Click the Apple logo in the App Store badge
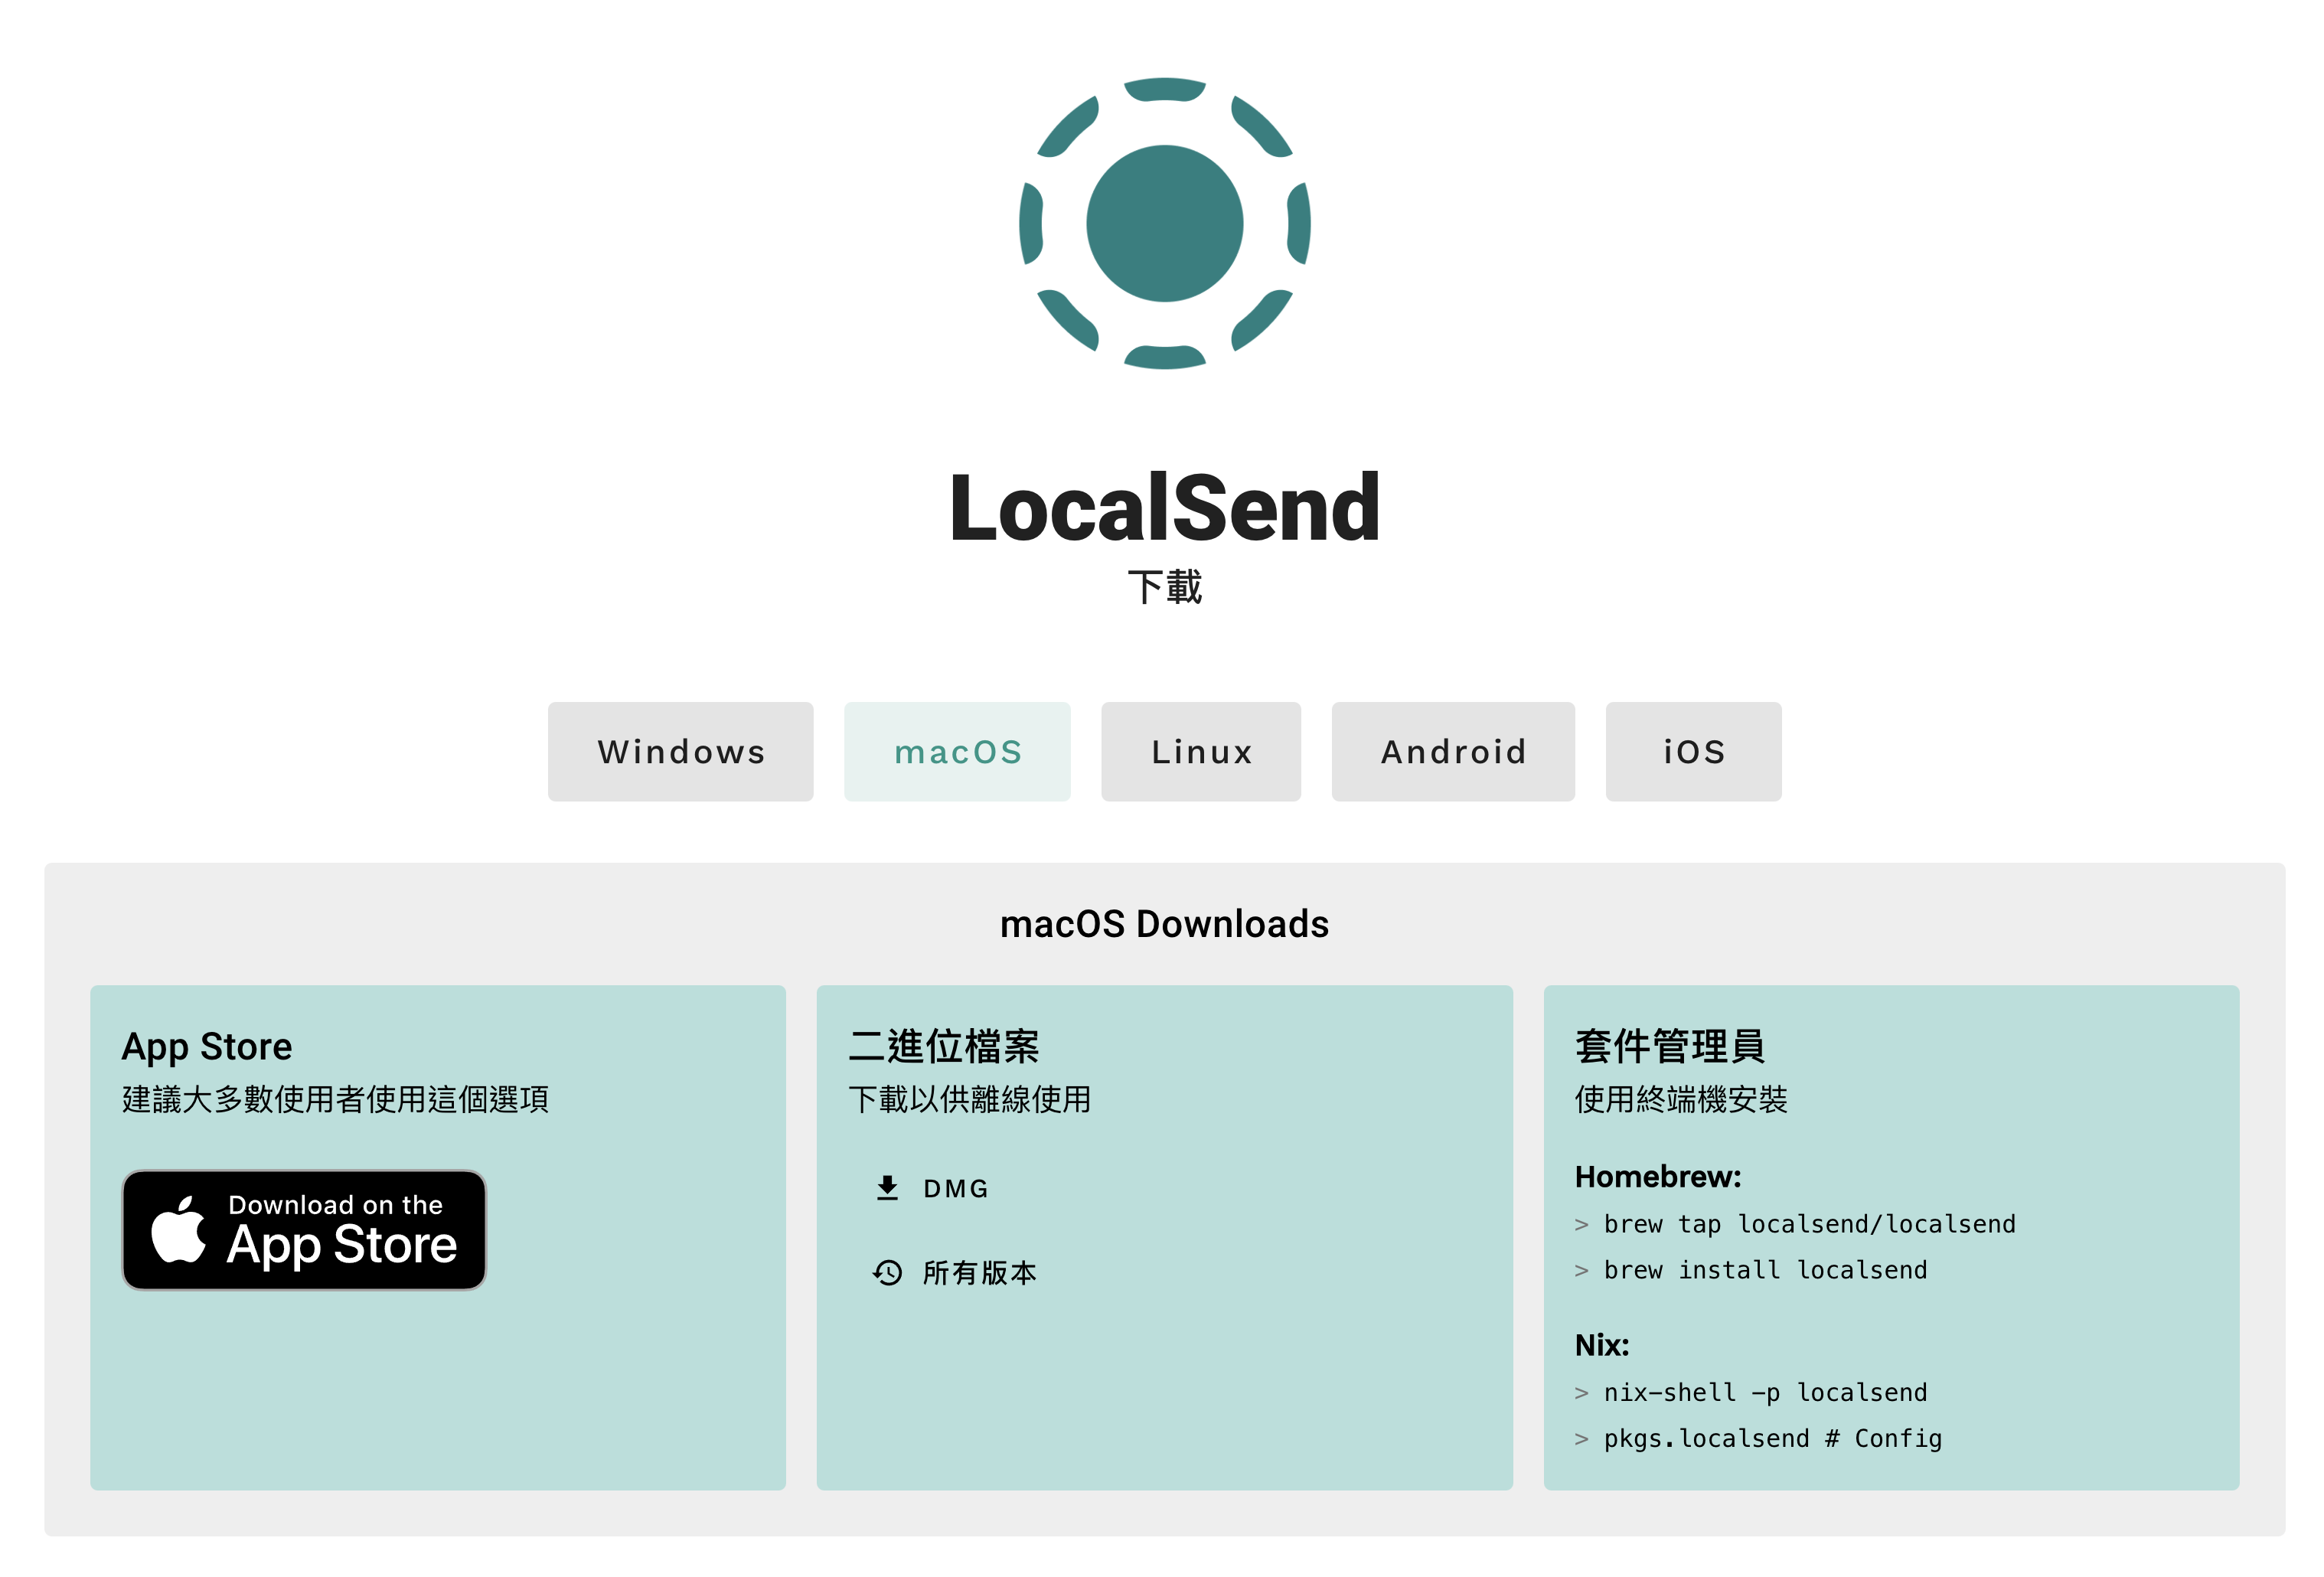The height and width of the screenshot is (1577, 2324). 178,1229
